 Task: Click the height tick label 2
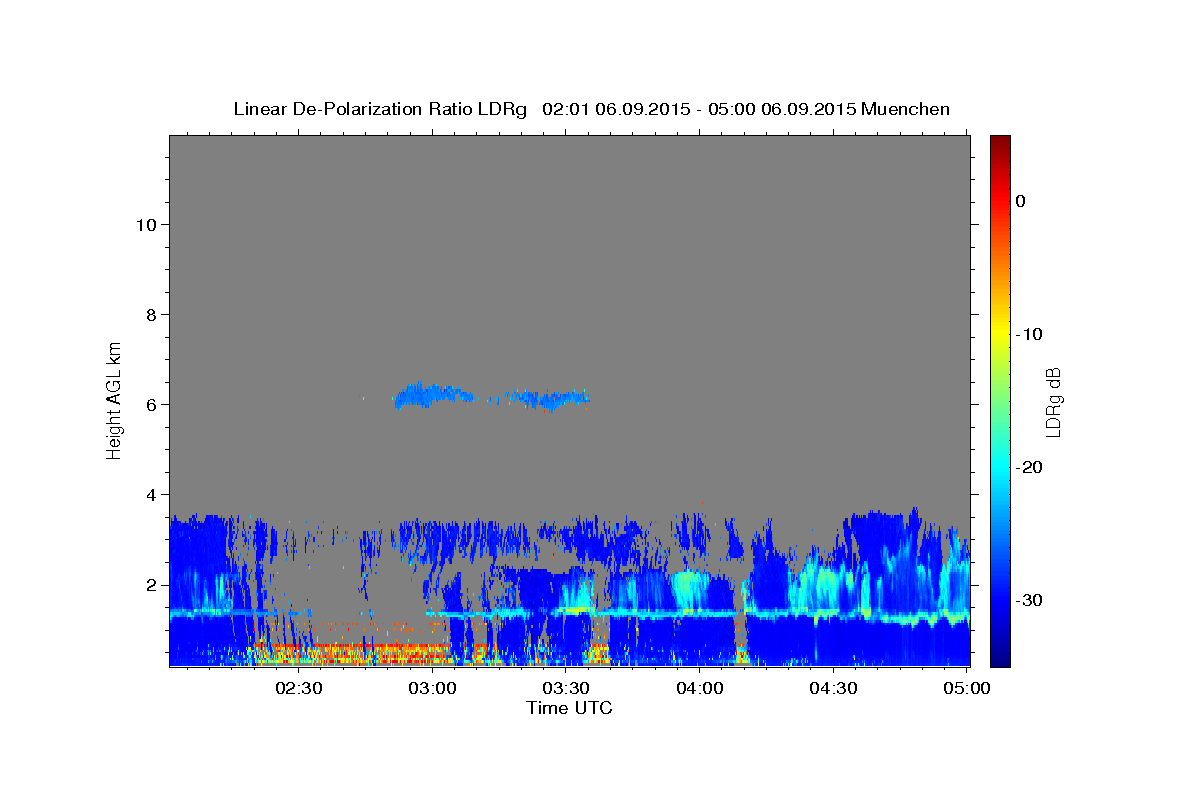tap(152, 584)
